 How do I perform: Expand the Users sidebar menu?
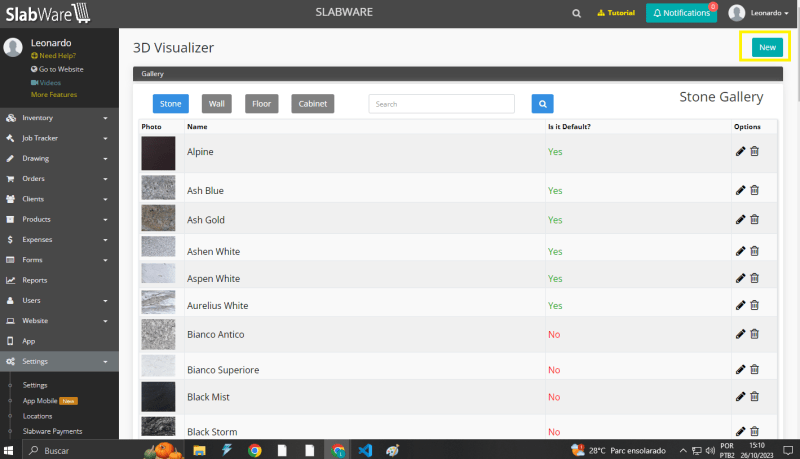click(59, 300)
